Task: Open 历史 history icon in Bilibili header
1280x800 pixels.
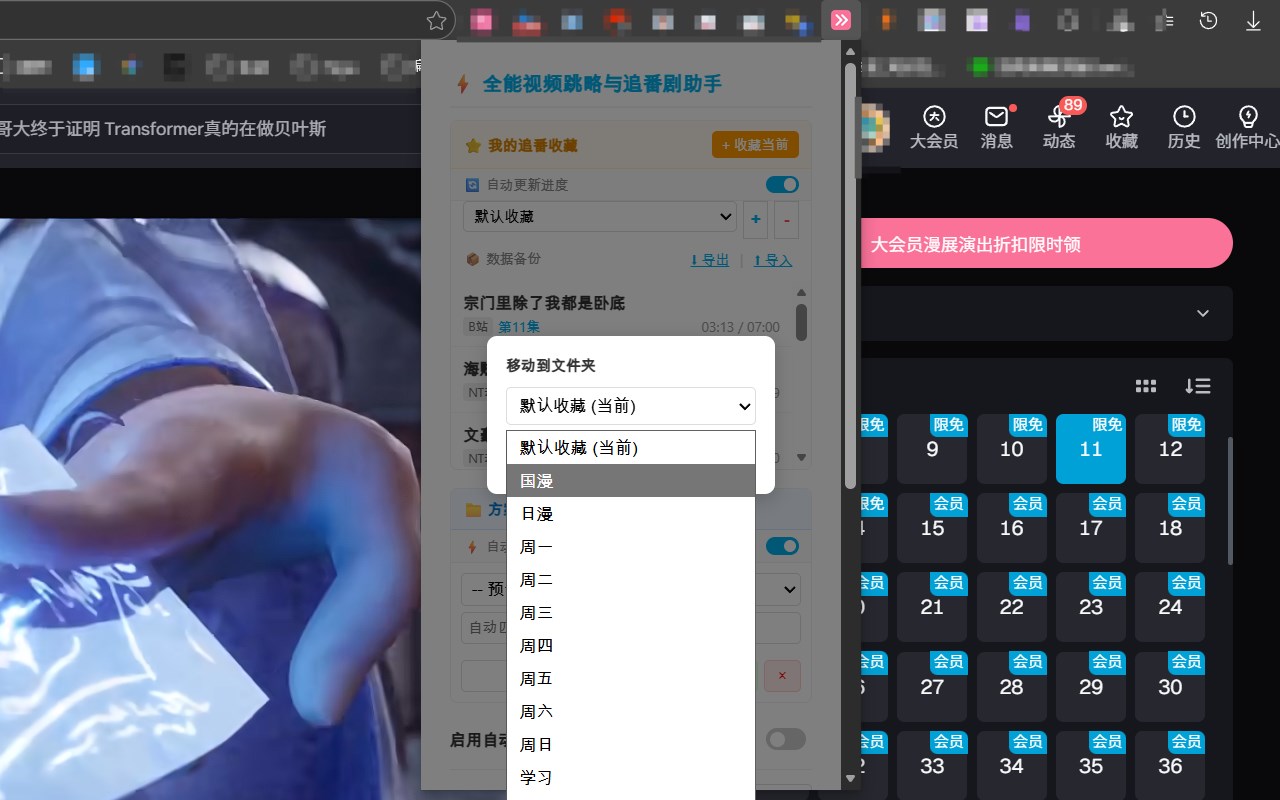Action: point(1184,127)
